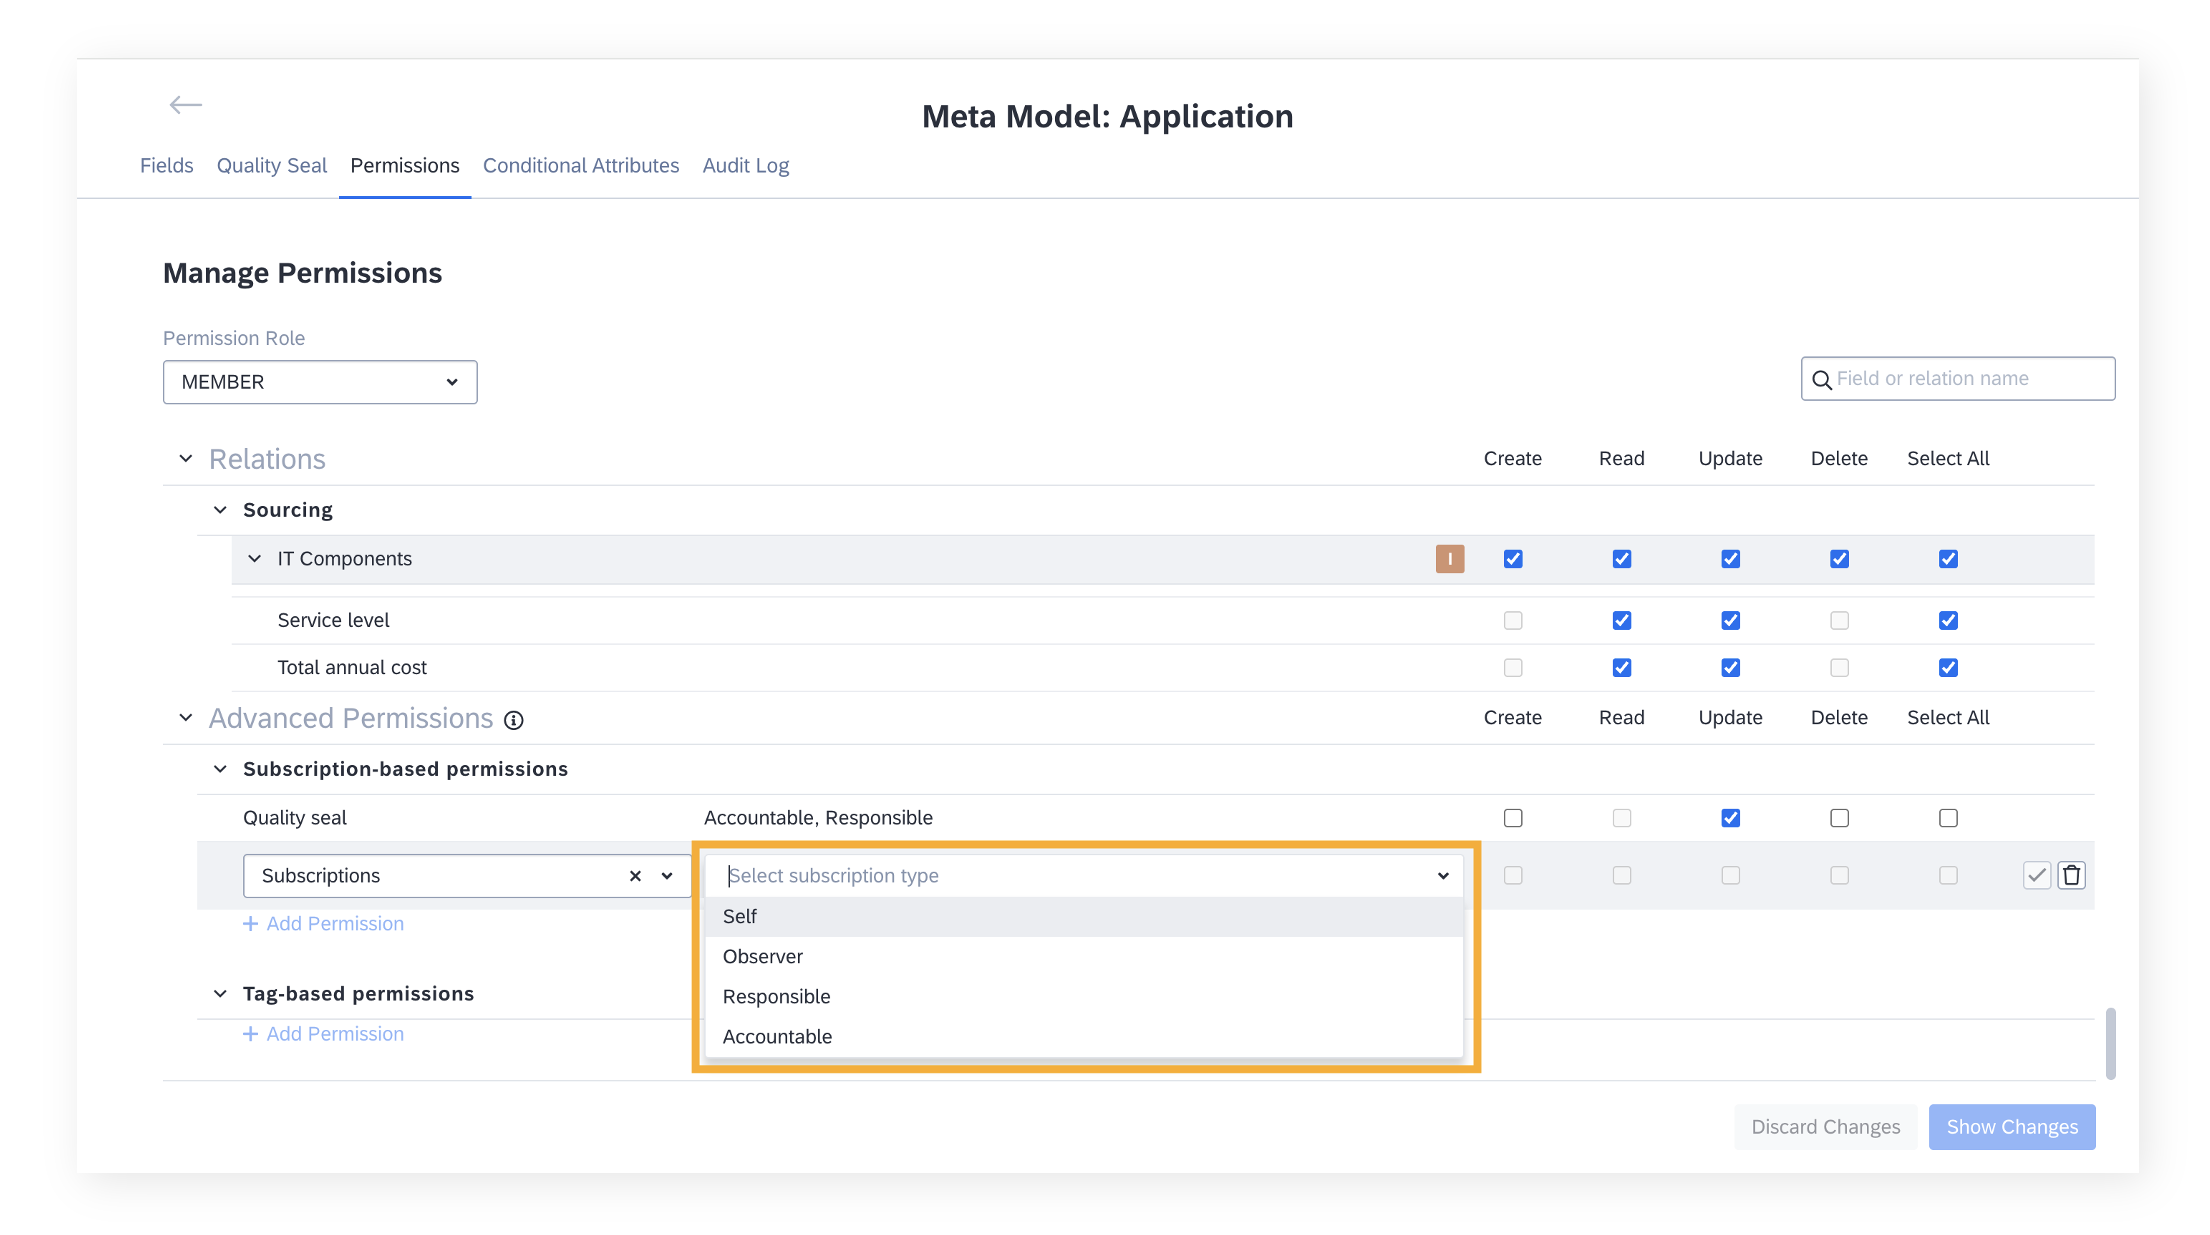This screenshot has height=1235, width=2210.
Task: Confirm the Subscriptions permission with checkmark icon
Action: coord(2037,876)
